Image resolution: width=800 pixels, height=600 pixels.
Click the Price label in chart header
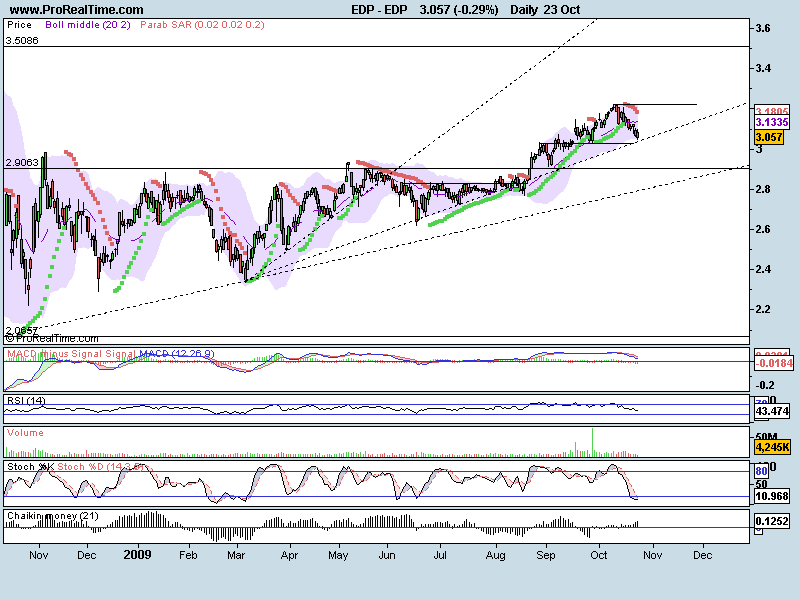[20, 23]
